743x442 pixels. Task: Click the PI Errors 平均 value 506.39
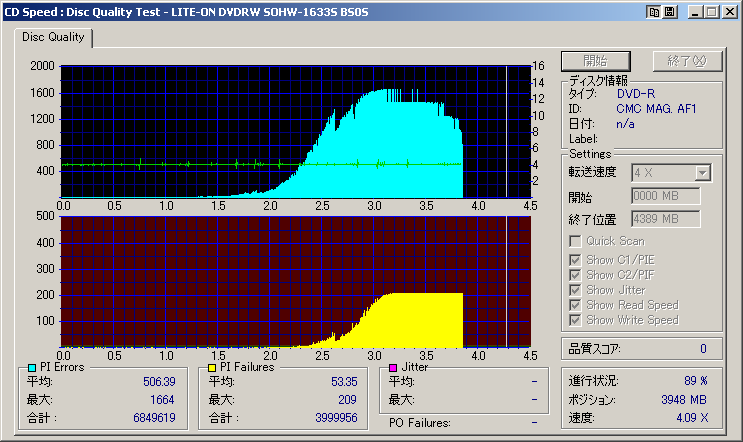[x=159, y=382]
